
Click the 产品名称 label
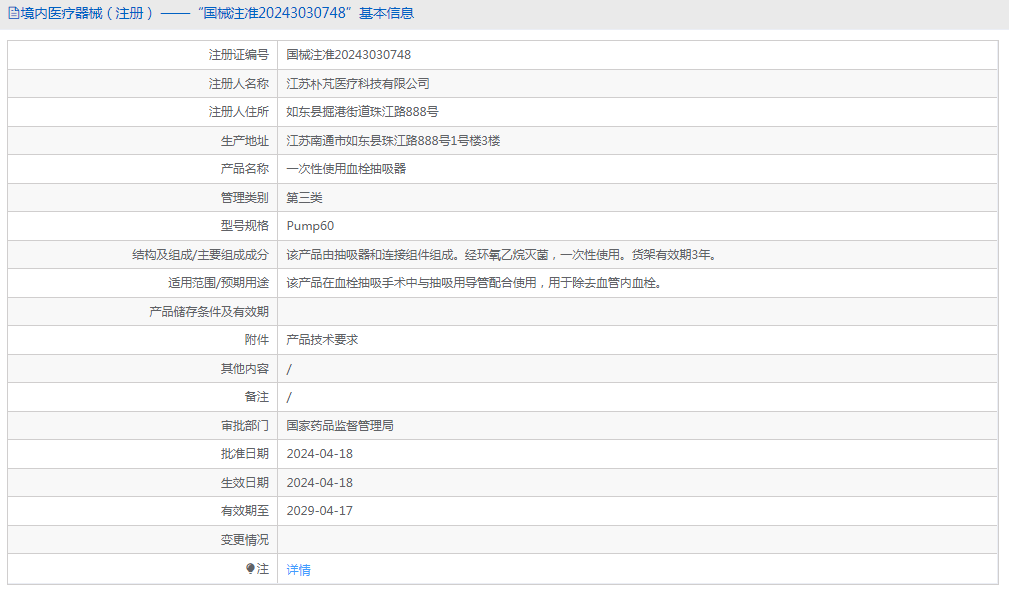(x=245, y=169)
